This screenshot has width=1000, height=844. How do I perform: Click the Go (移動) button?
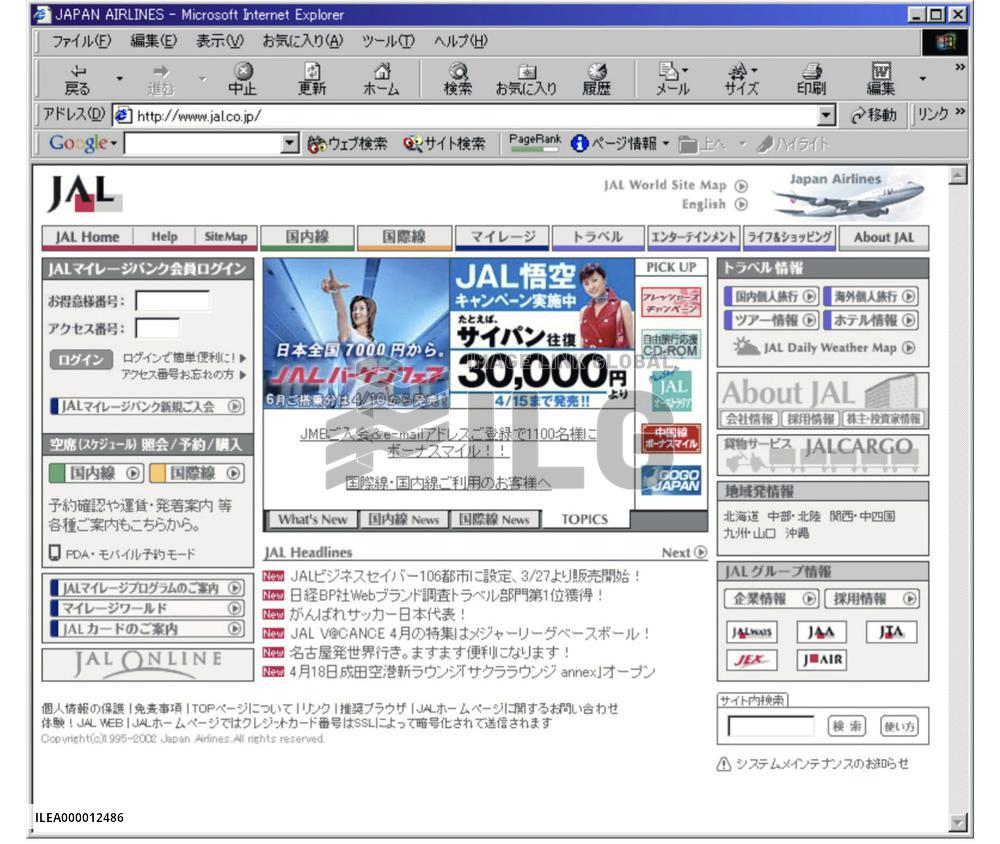874,115
